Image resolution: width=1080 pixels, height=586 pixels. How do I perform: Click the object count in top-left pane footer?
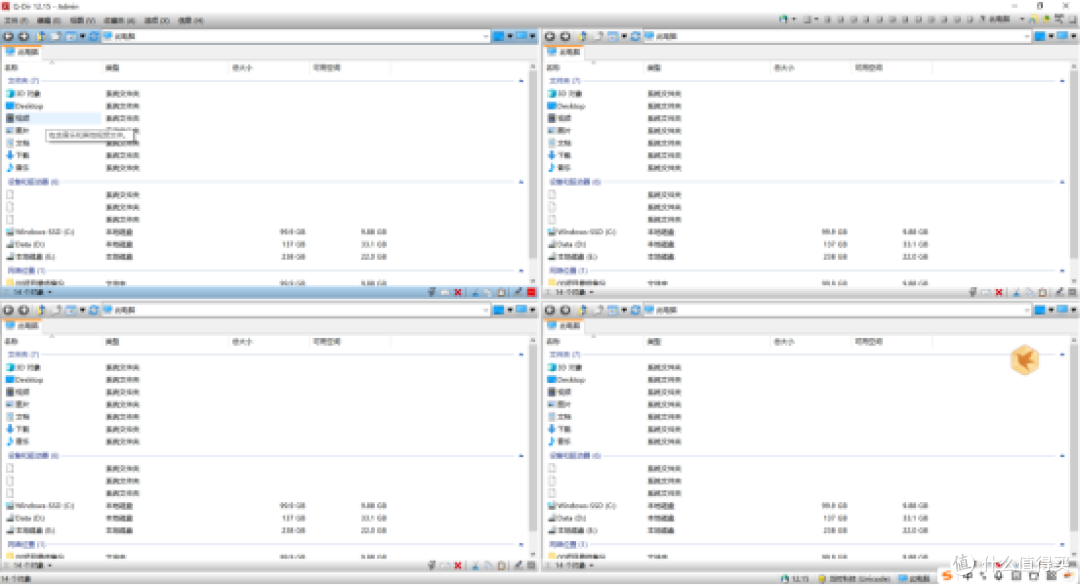pos(30,293)
